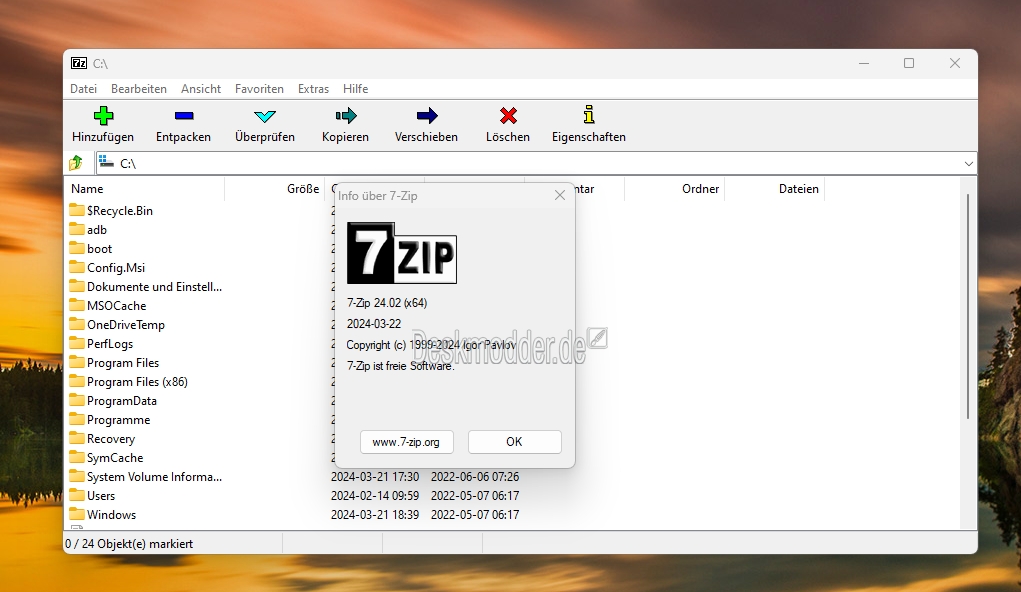Click the OneDriveTemp folder icon
Image resolution: width=1021 pixels, height=592 pixels.
tap(77, 324)
